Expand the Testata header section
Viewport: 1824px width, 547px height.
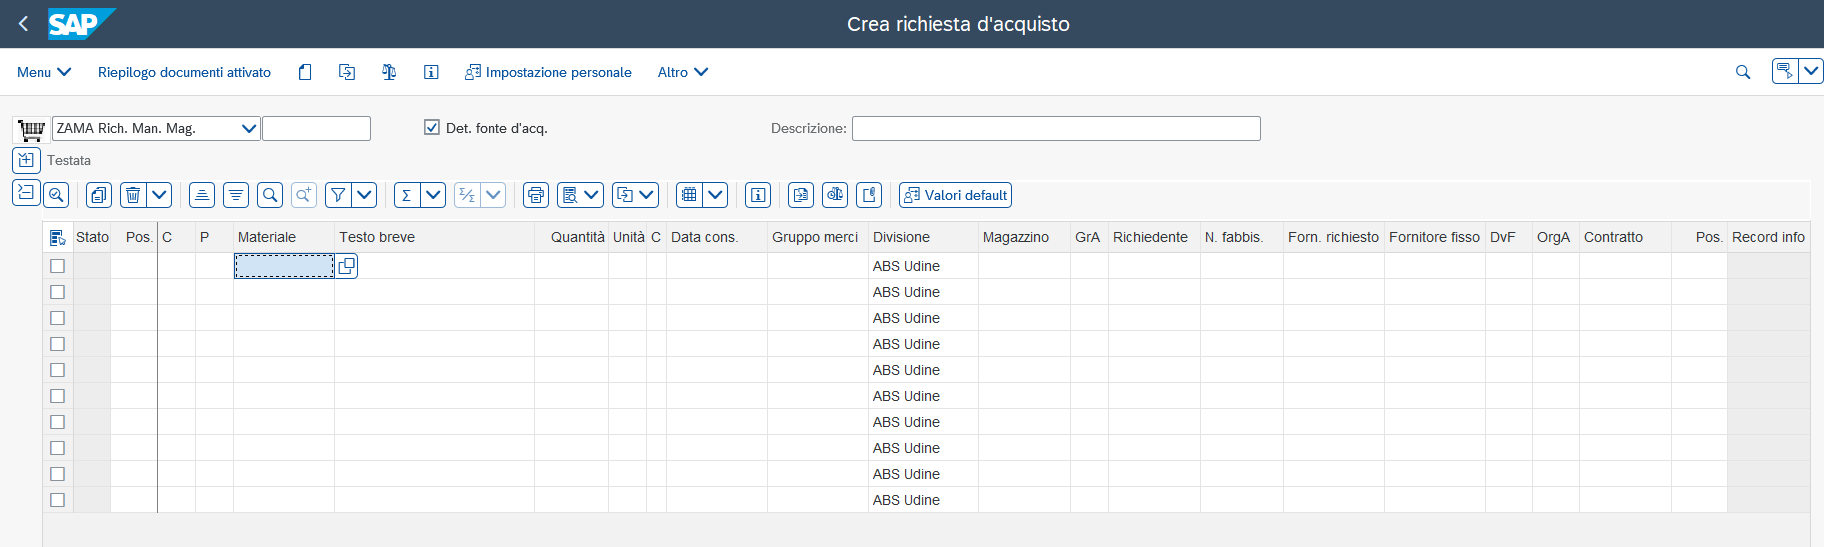(26, 160)
